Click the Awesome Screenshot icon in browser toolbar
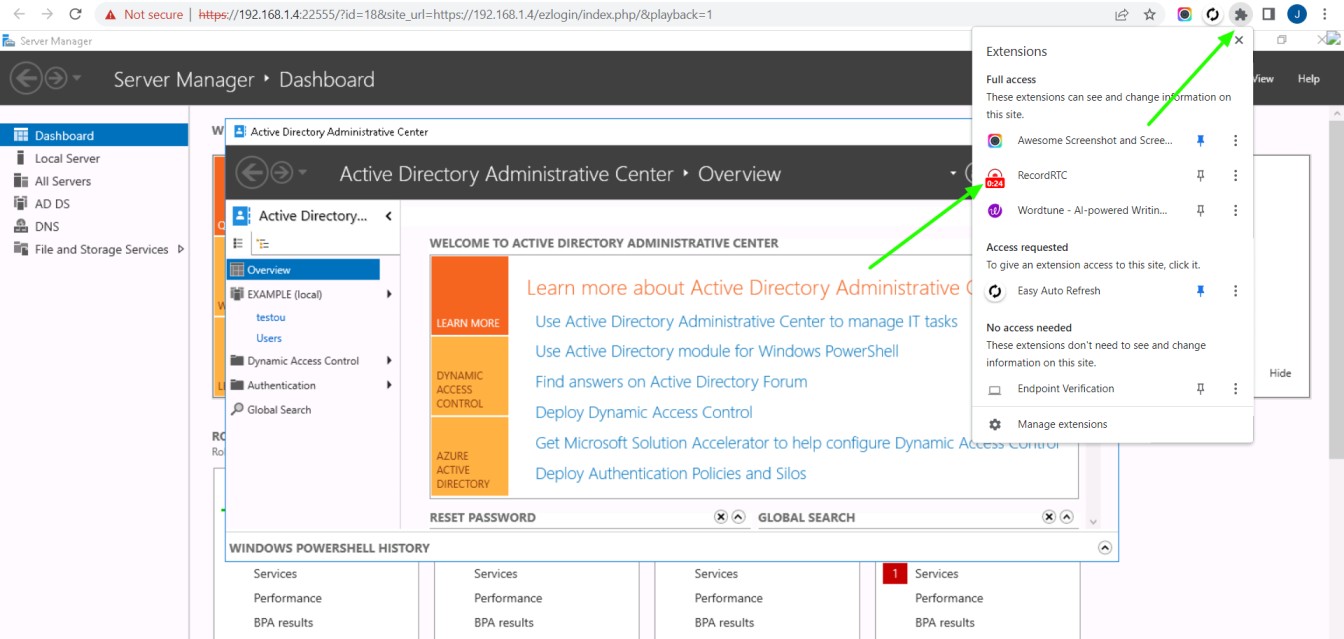The height and width of the screenshot is (639, 1344). tap(1185, 14)
